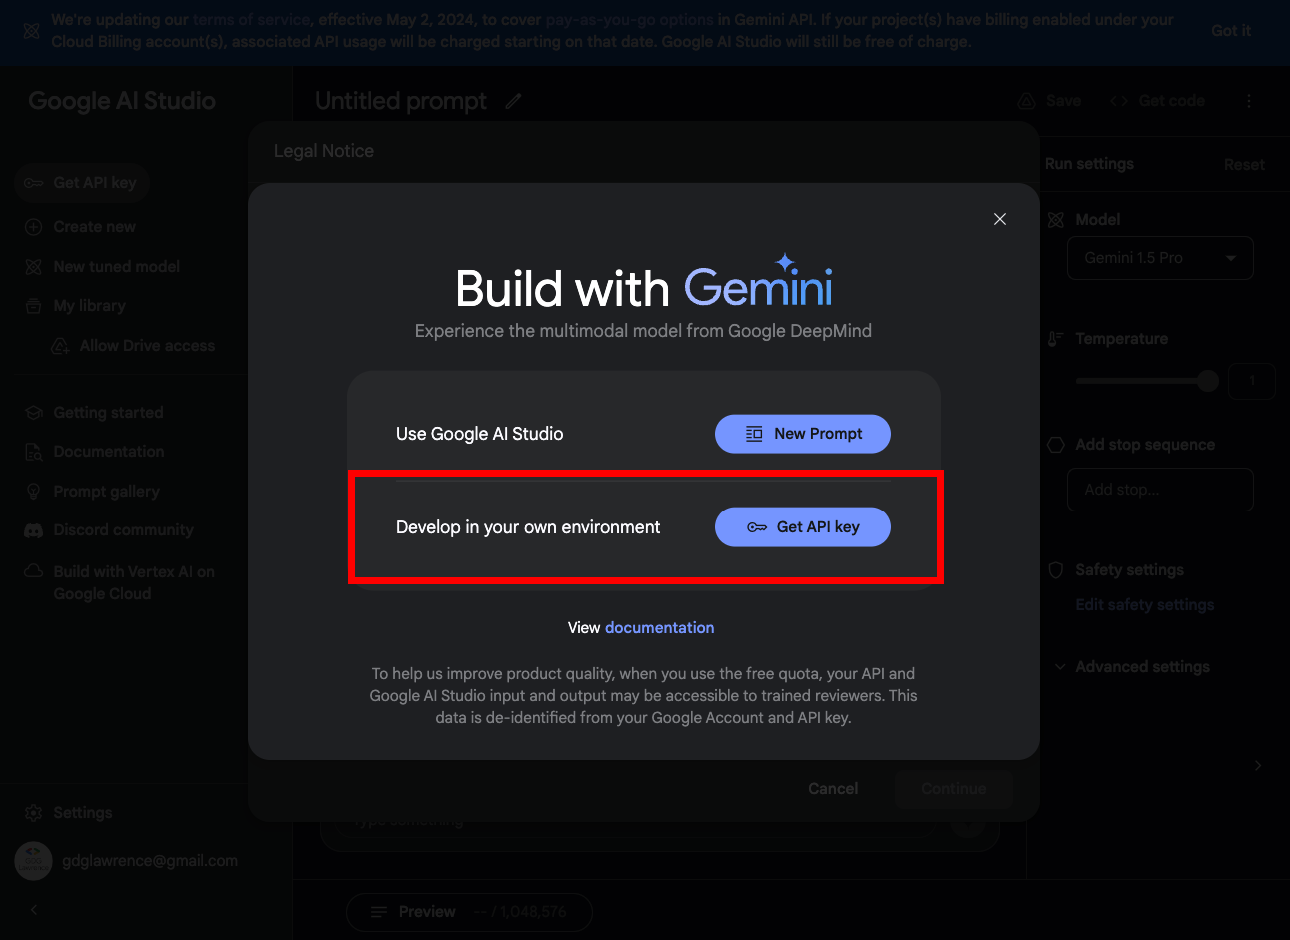
Task: Click Edit safety settings
Action: [1144, 605]
